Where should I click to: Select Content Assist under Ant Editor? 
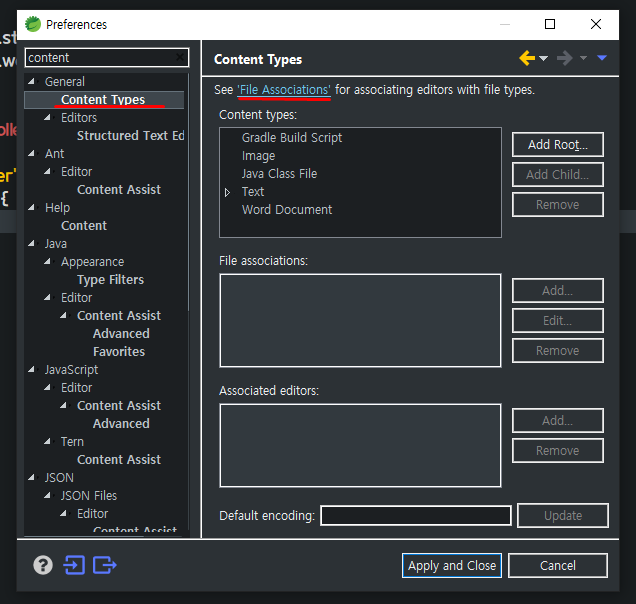119,190
